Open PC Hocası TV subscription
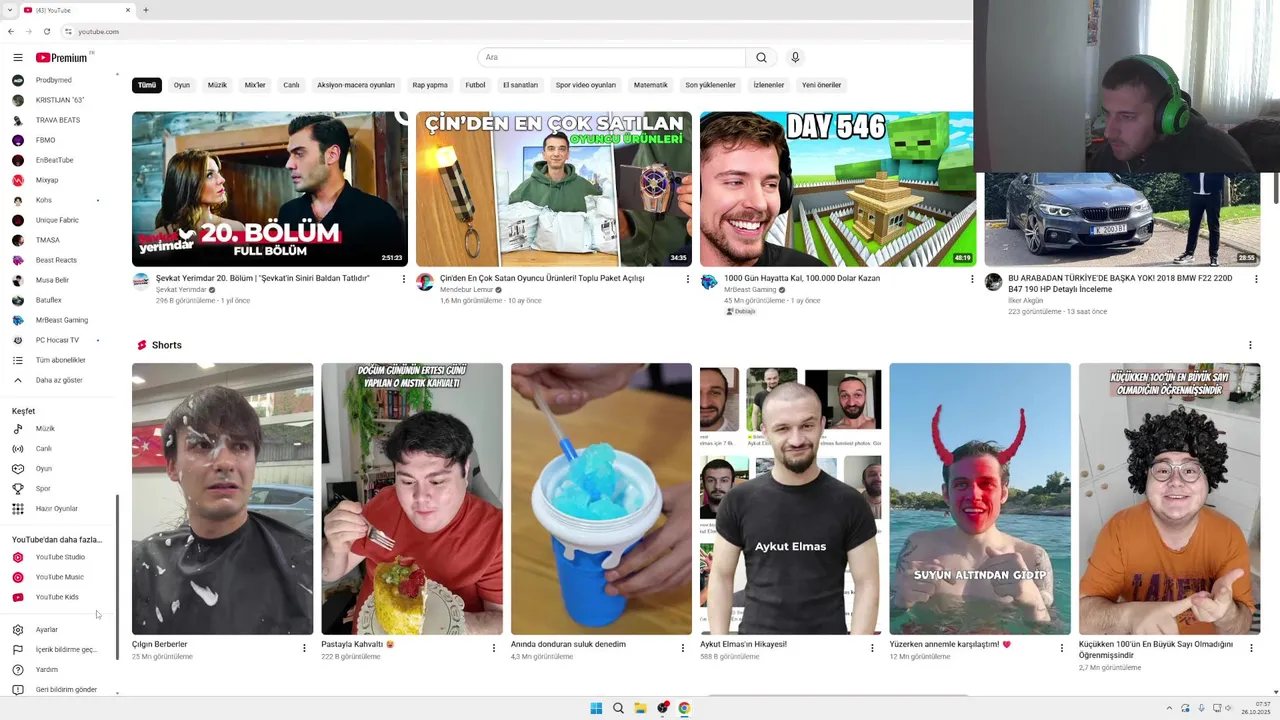Image resolution: width=1280 pixels, height=720 pixels. (x=60, y=340)
